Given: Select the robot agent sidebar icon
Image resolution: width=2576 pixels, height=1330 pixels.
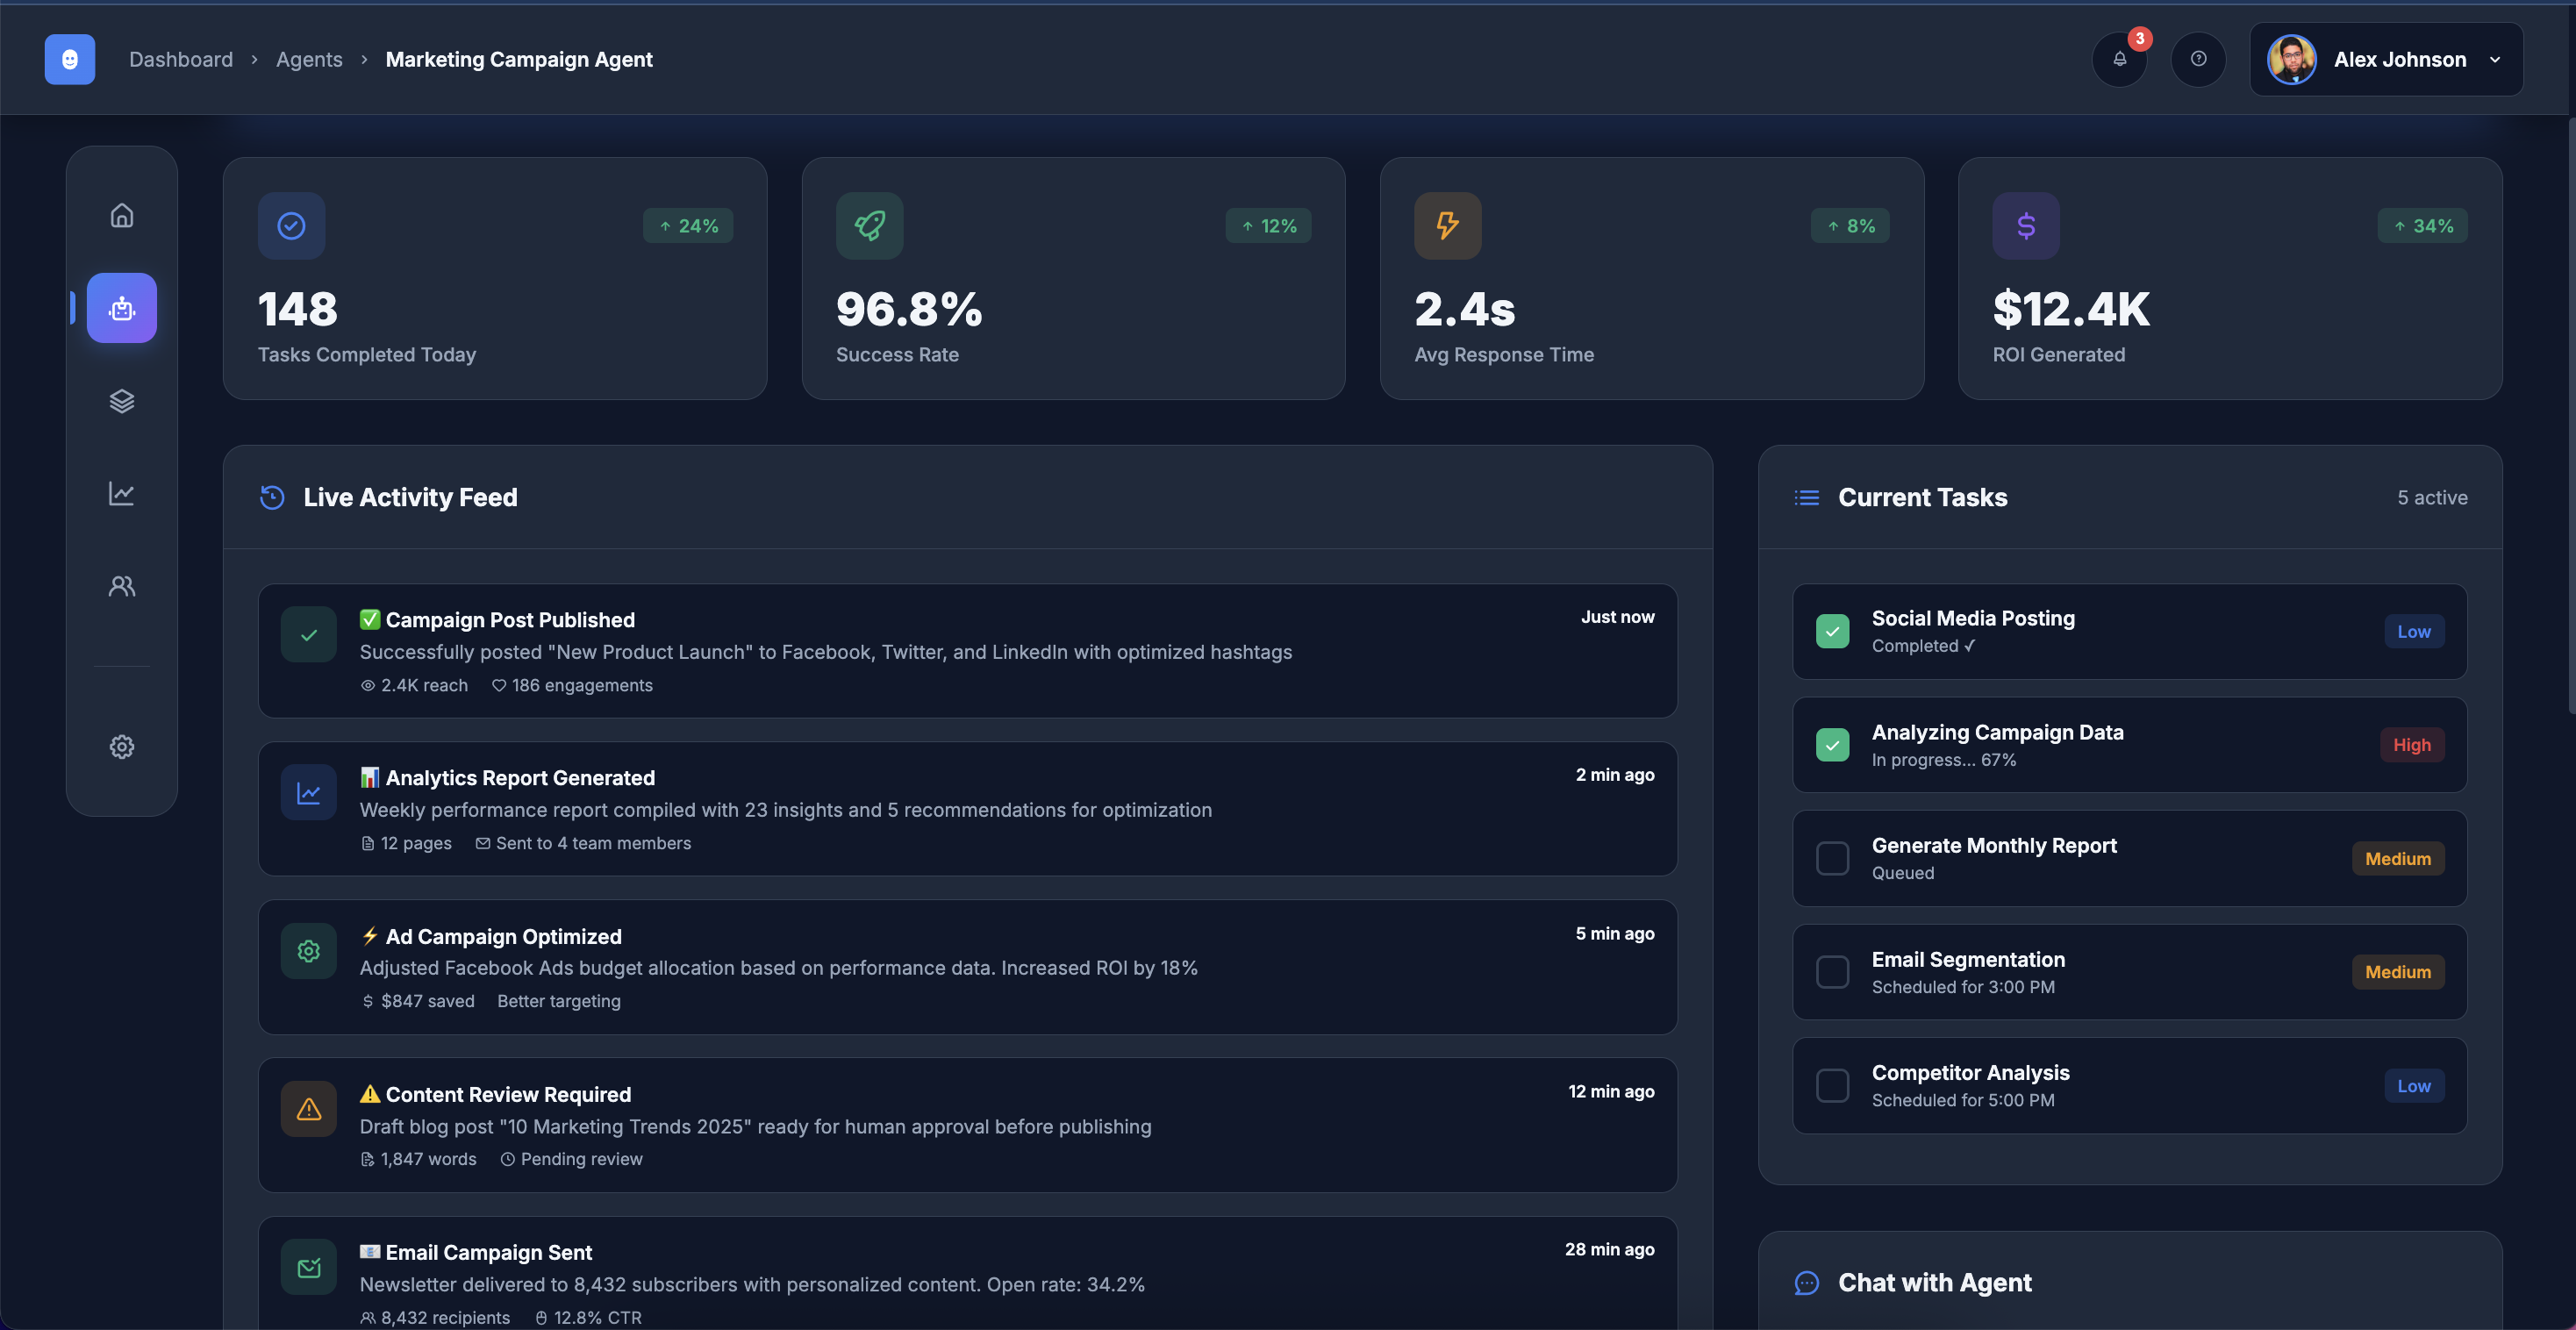Looking at the screenshot, I should [121, 308].
